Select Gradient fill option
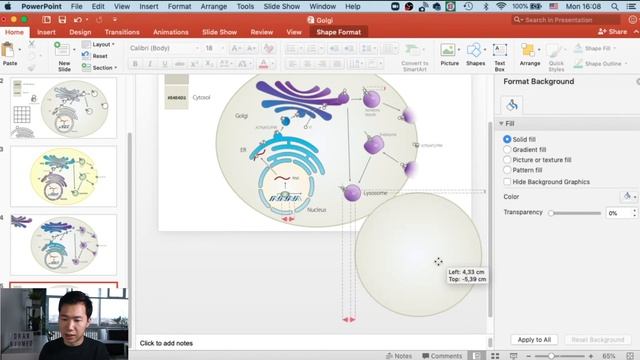This screenshot has width=640, height=360. tap(507, 149)
